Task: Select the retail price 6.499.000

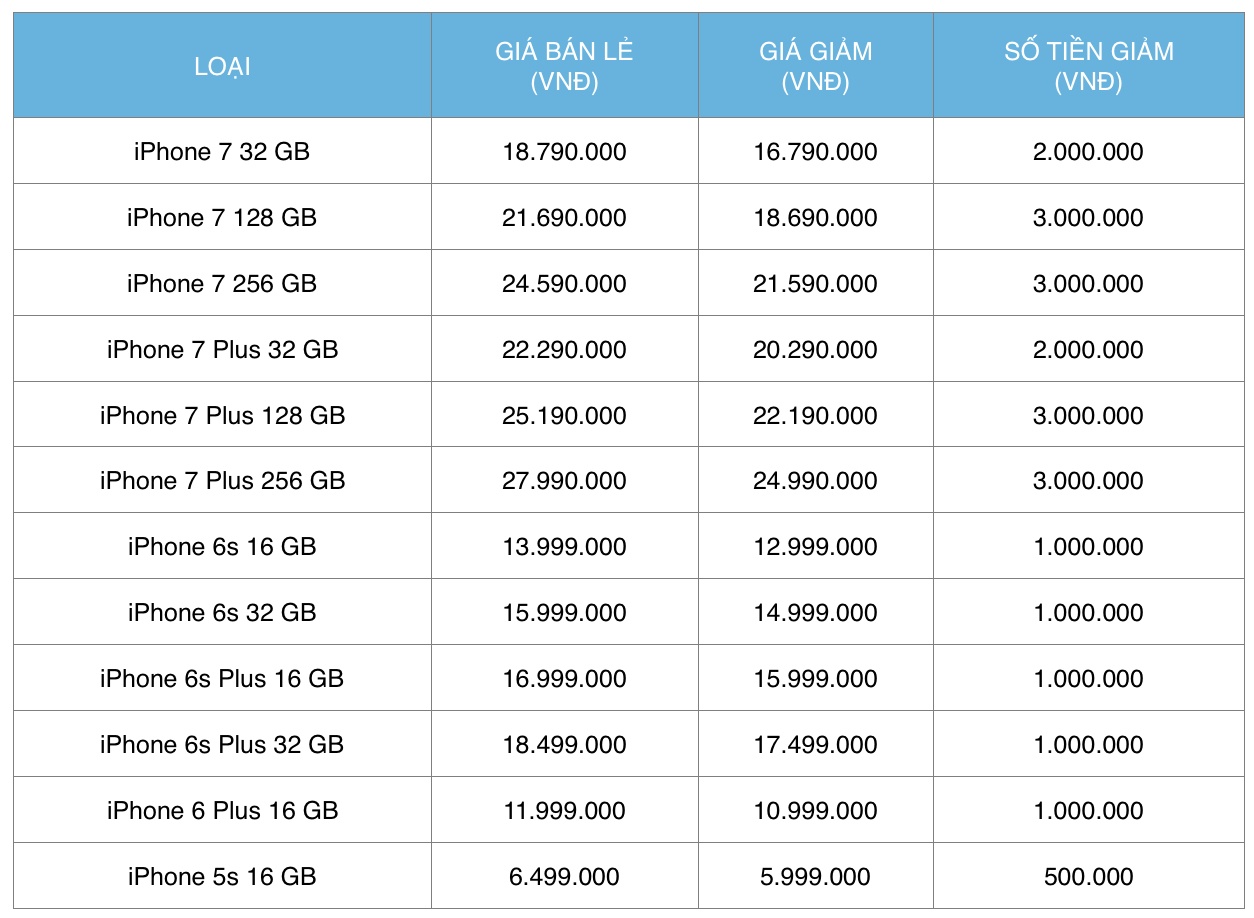Action: [x=564, y=877]
